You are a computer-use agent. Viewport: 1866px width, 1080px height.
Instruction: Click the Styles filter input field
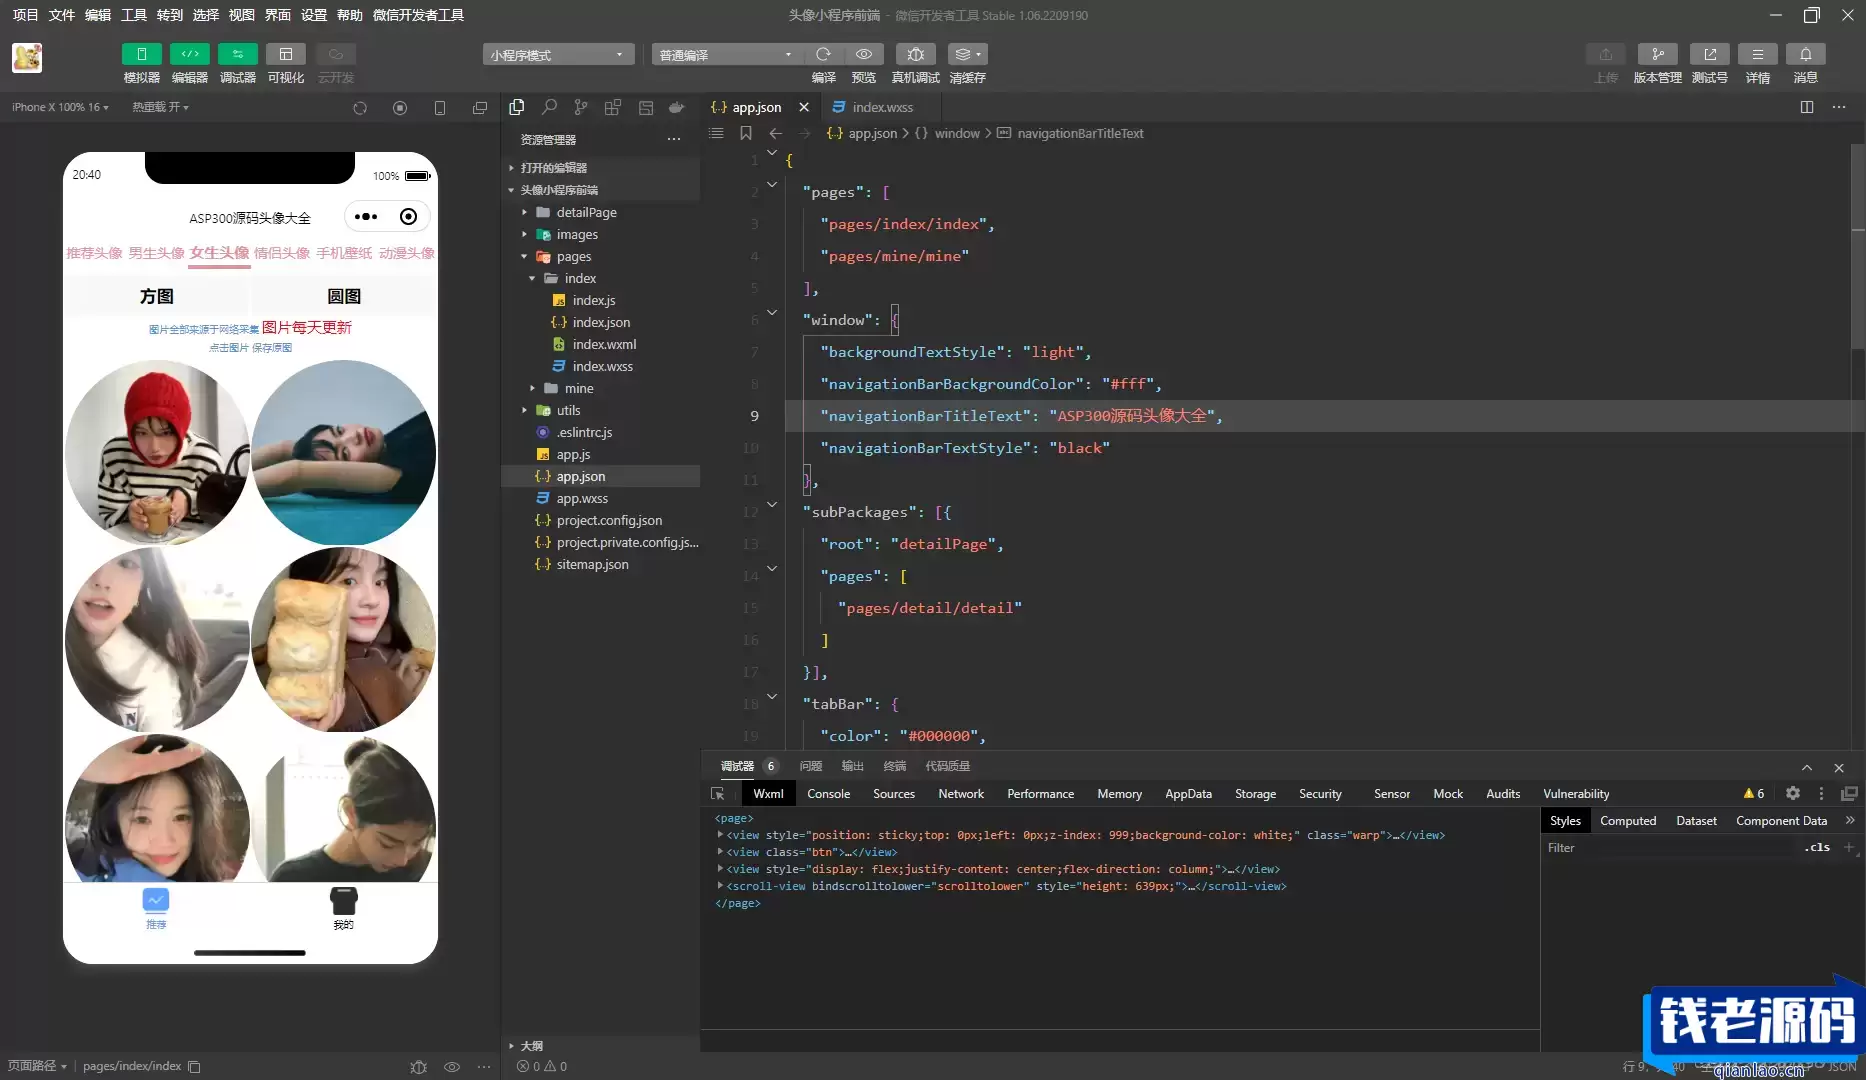pos(1672,847)
